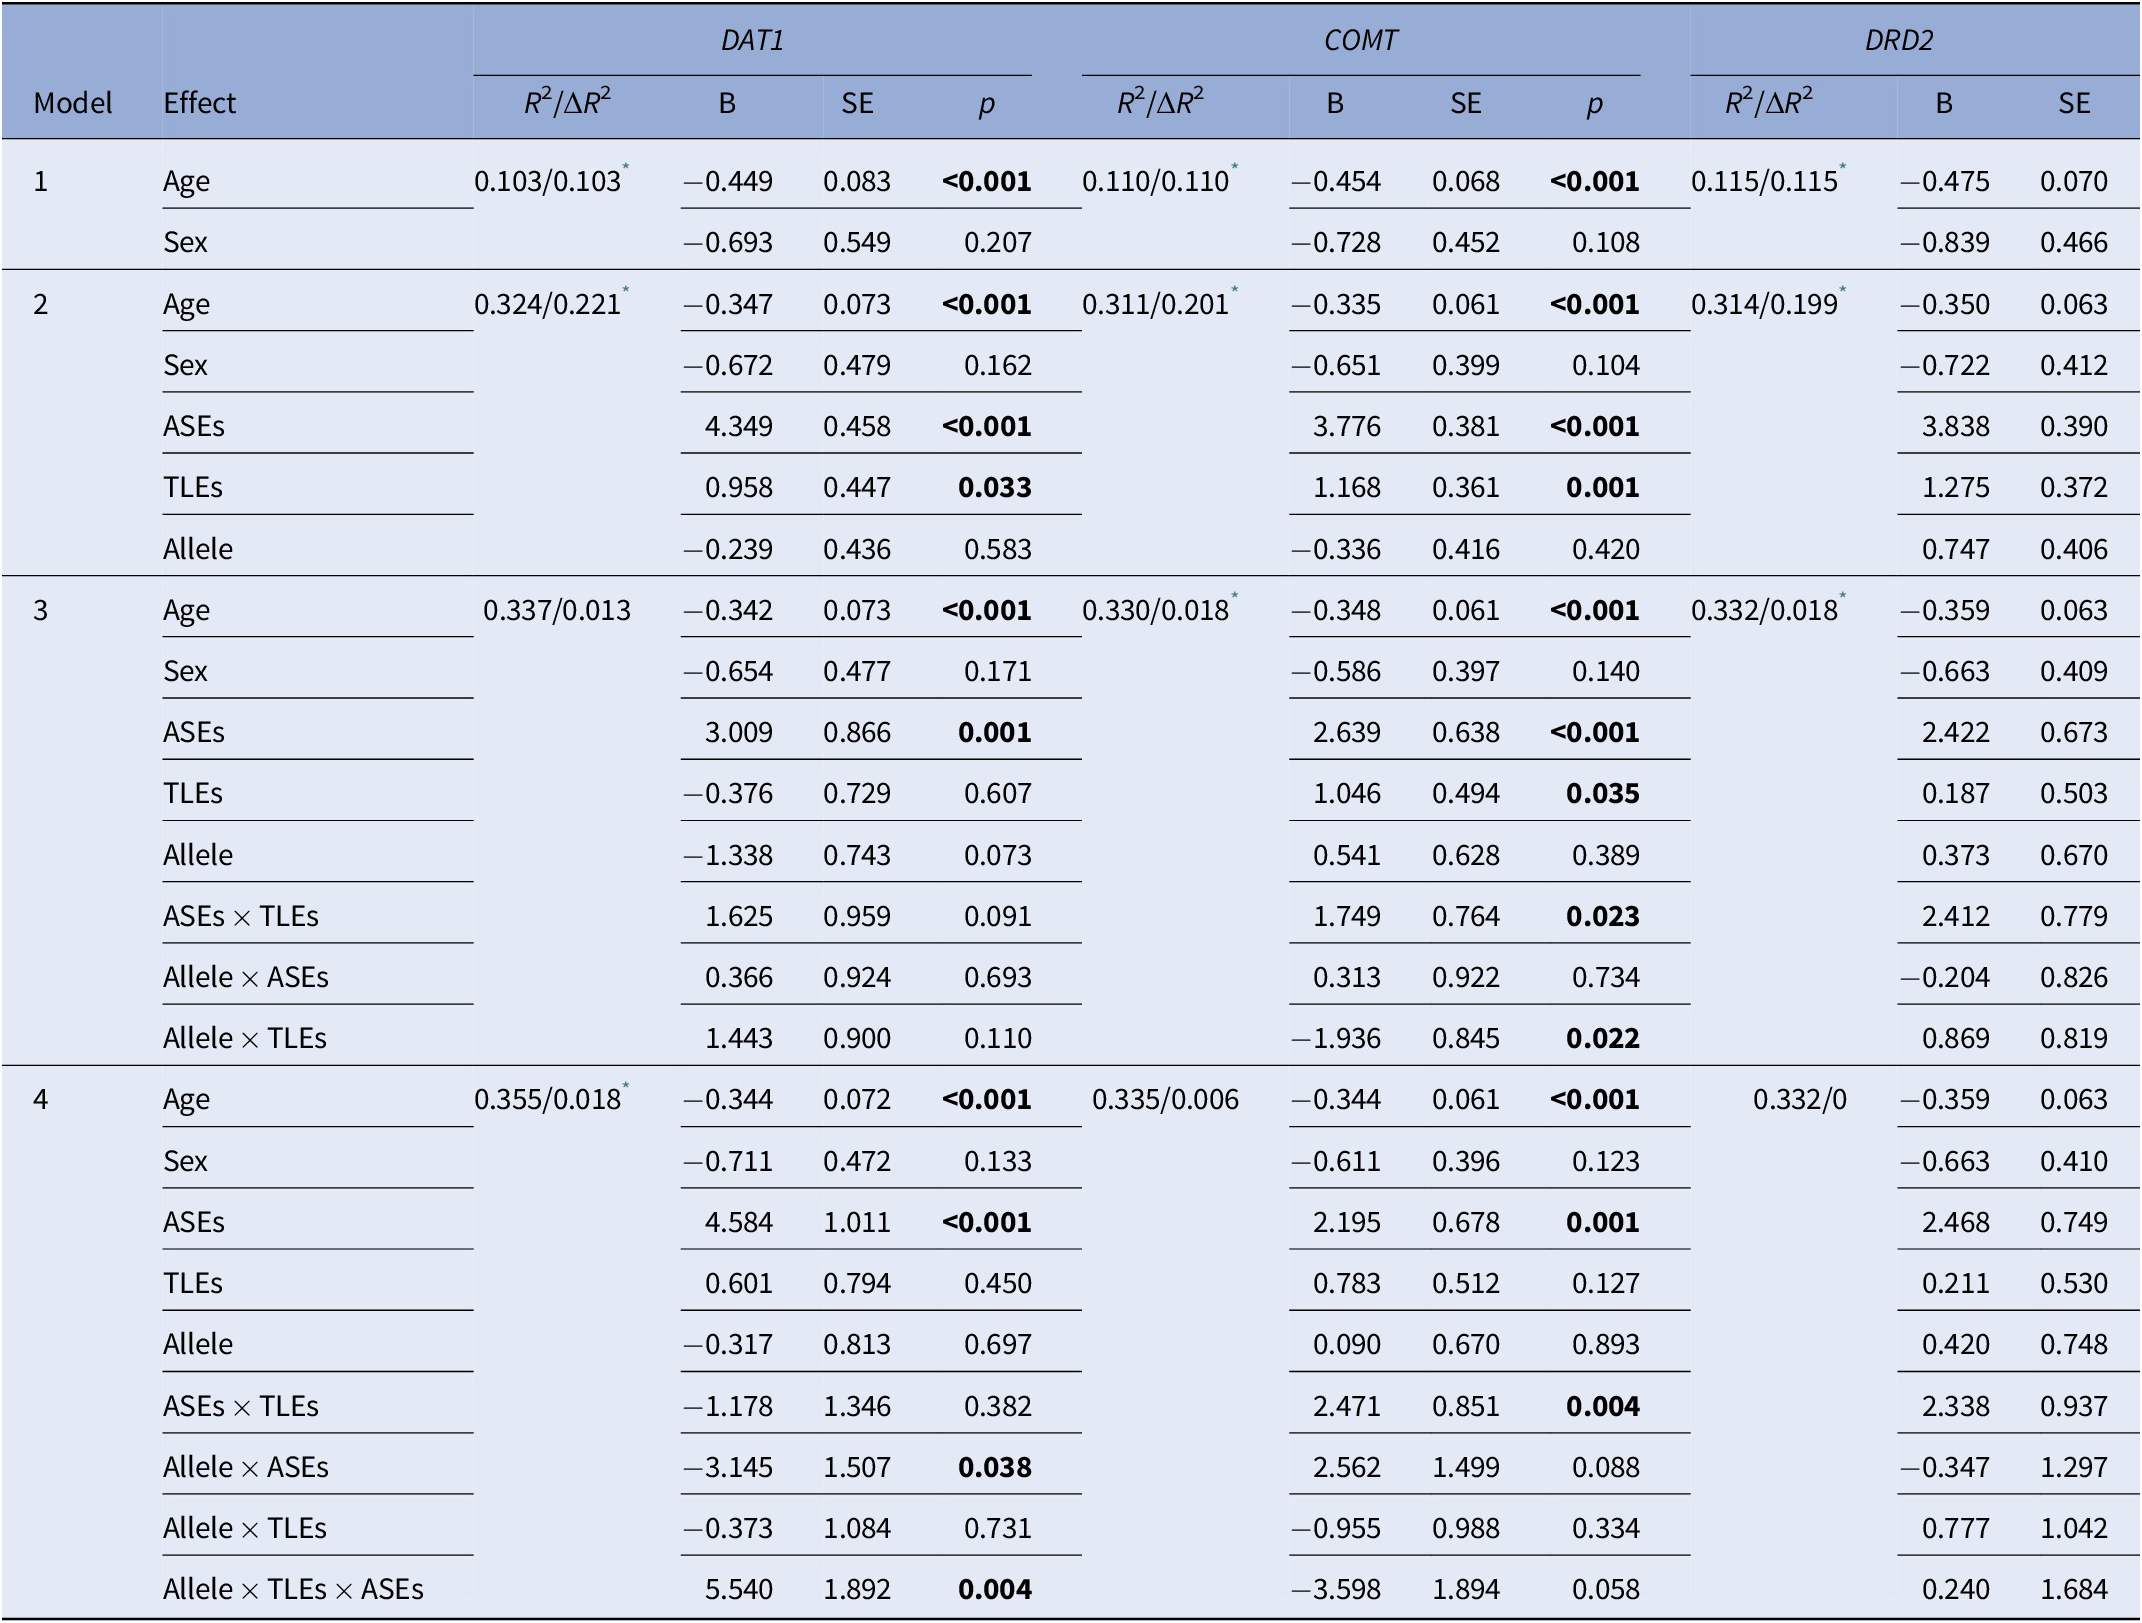Click the DAT1 column group header
This screenshot has height=1623, width=2142.
pyautogui.click(x=752, y=40)
